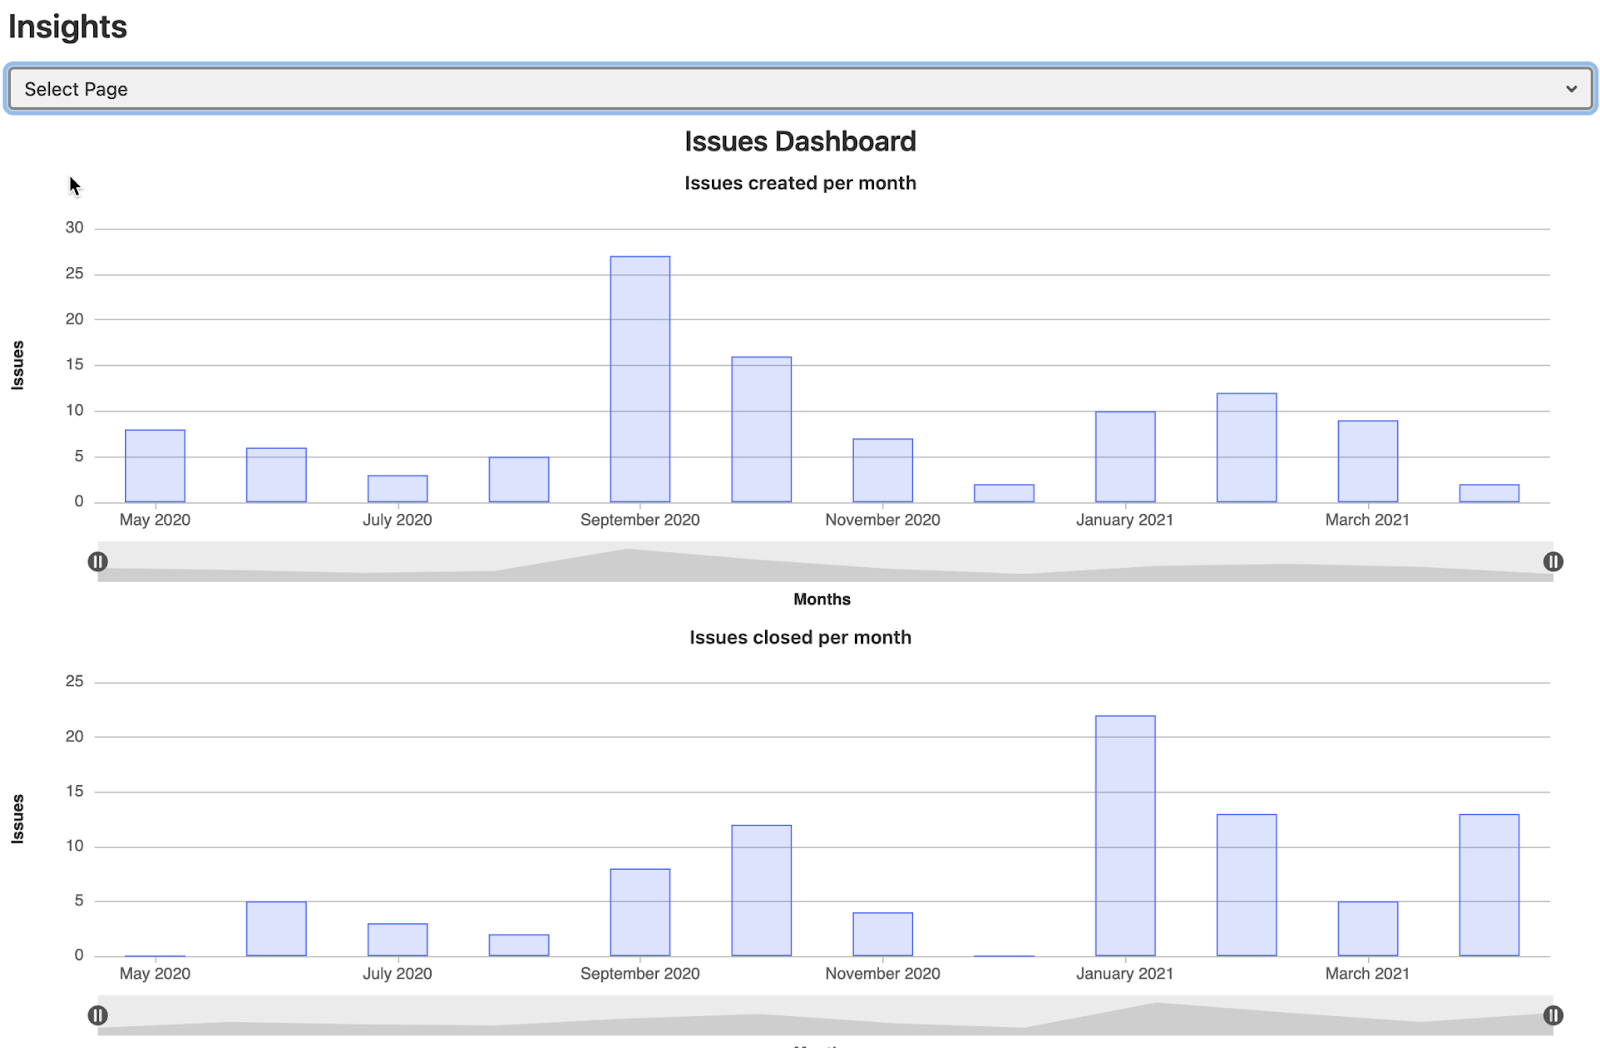
Task: Click the closed chart's range overview area
Action: click(825, 1016)
